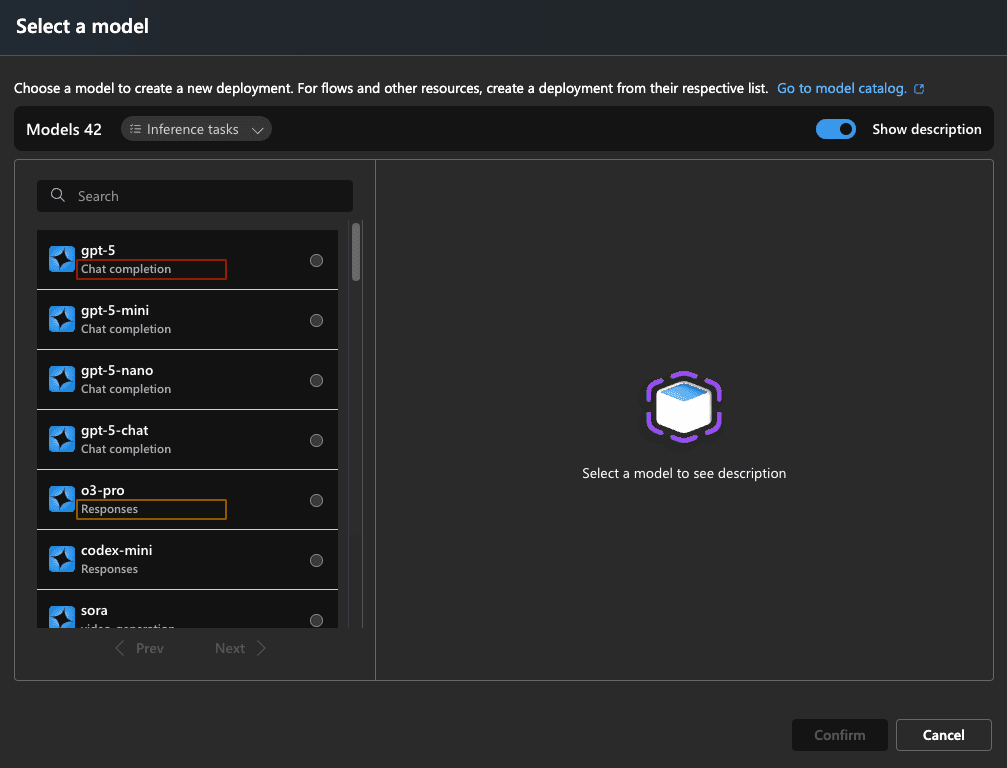Click Responses label under codex-mini
This screenshot has height=768, width=1007.
109,569
